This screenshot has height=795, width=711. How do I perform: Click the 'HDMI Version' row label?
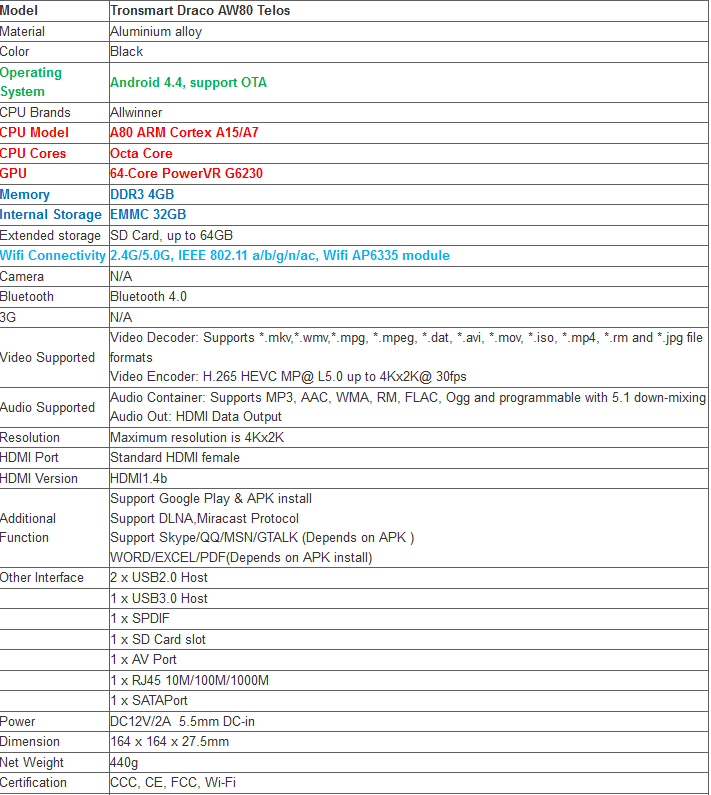(39, 479)
